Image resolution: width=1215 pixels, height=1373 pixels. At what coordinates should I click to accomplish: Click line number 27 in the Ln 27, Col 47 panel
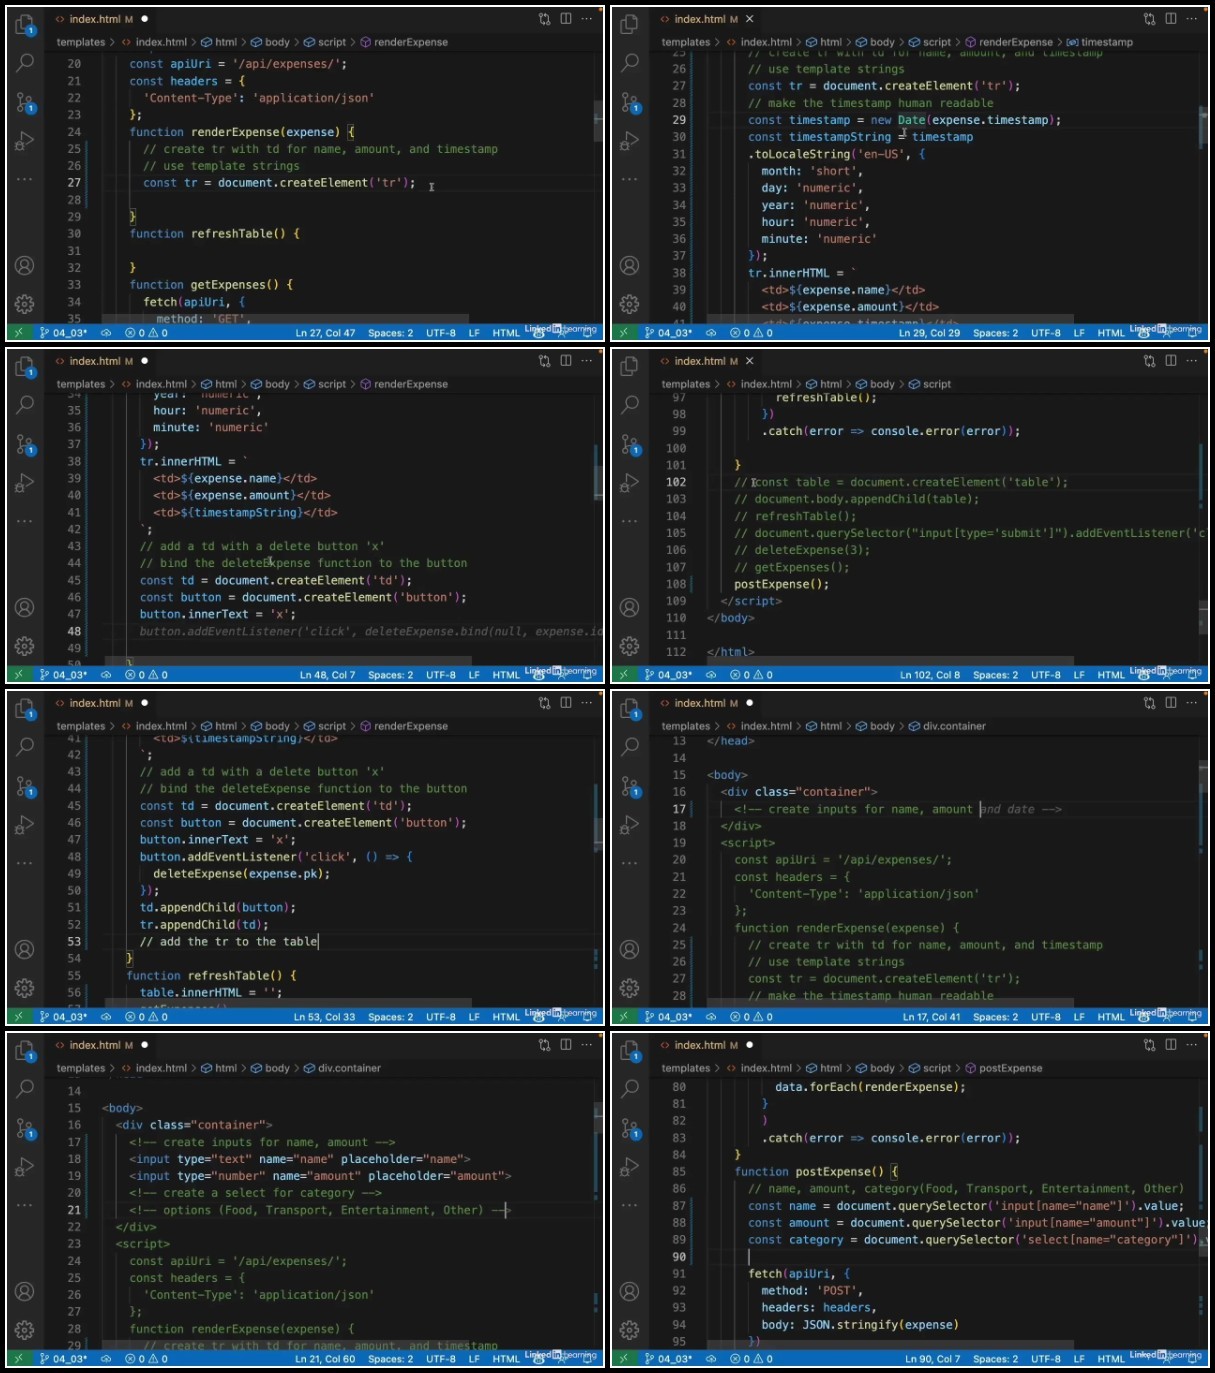point(74,183)
